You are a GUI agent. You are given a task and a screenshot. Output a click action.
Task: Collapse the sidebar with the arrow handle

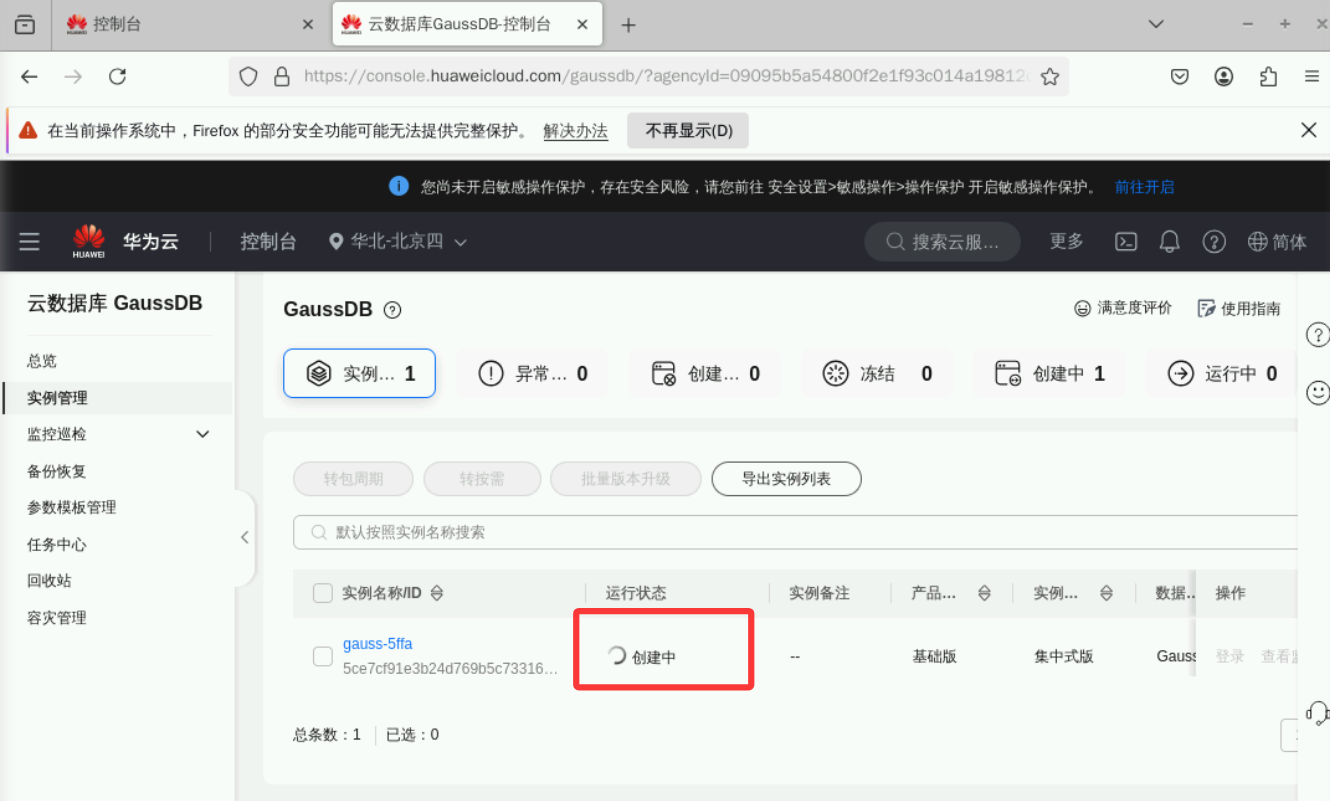(x=245, y=537)
